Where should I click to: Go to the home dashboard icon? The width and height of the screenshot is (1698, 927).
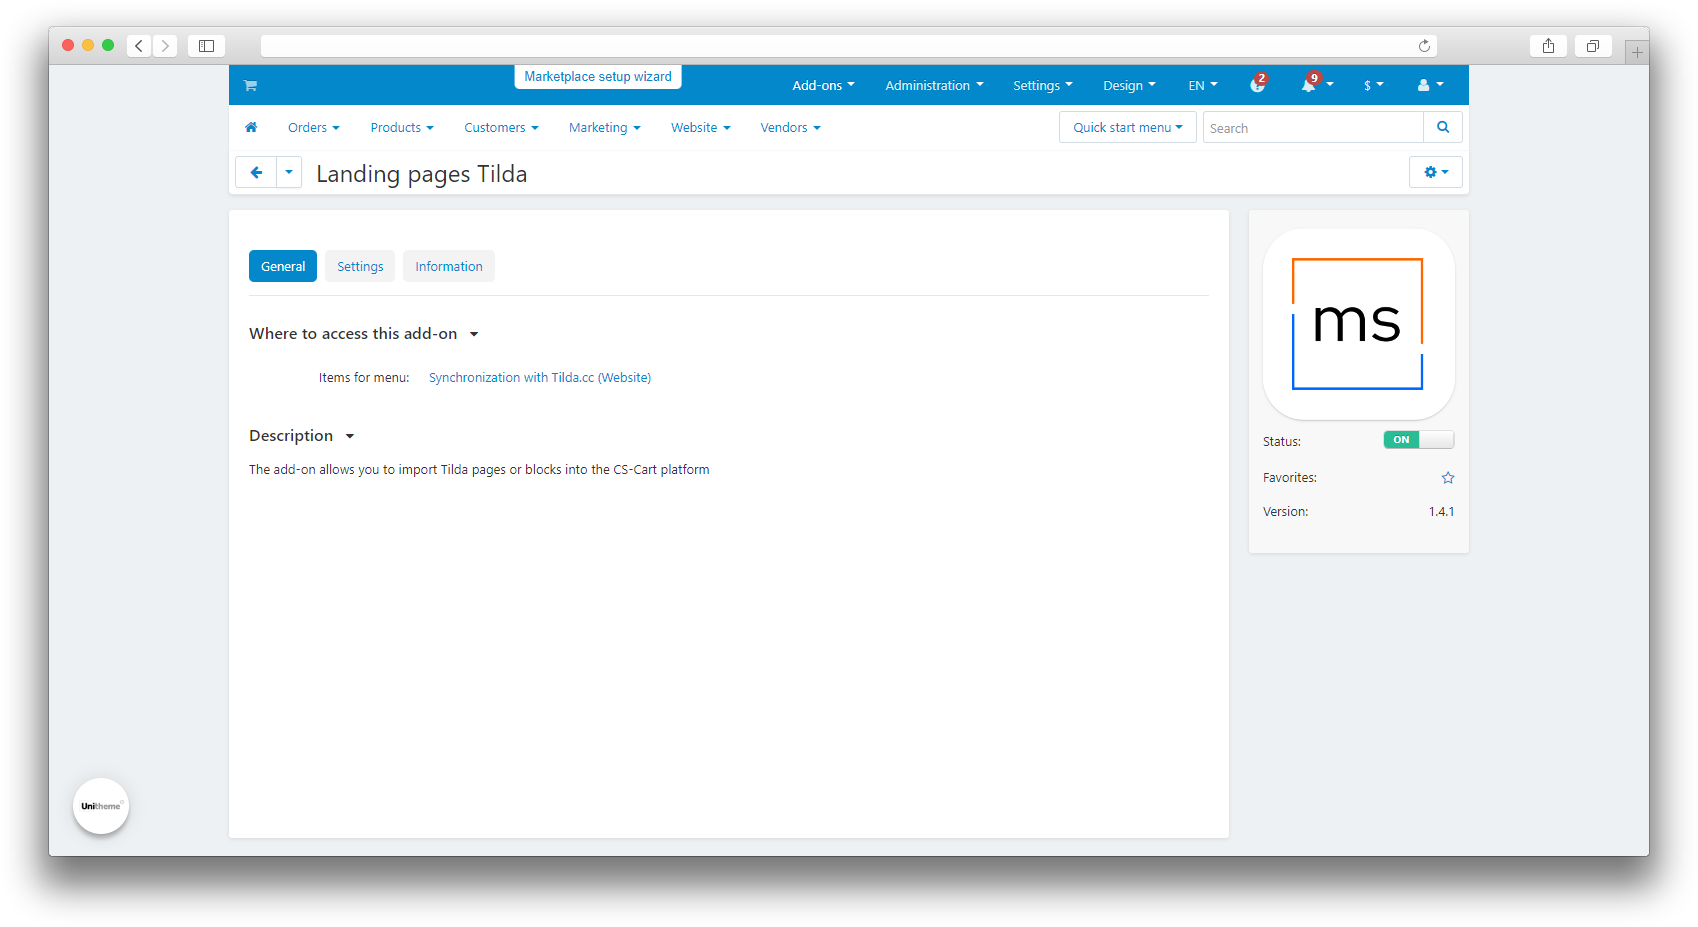[251, 128]
